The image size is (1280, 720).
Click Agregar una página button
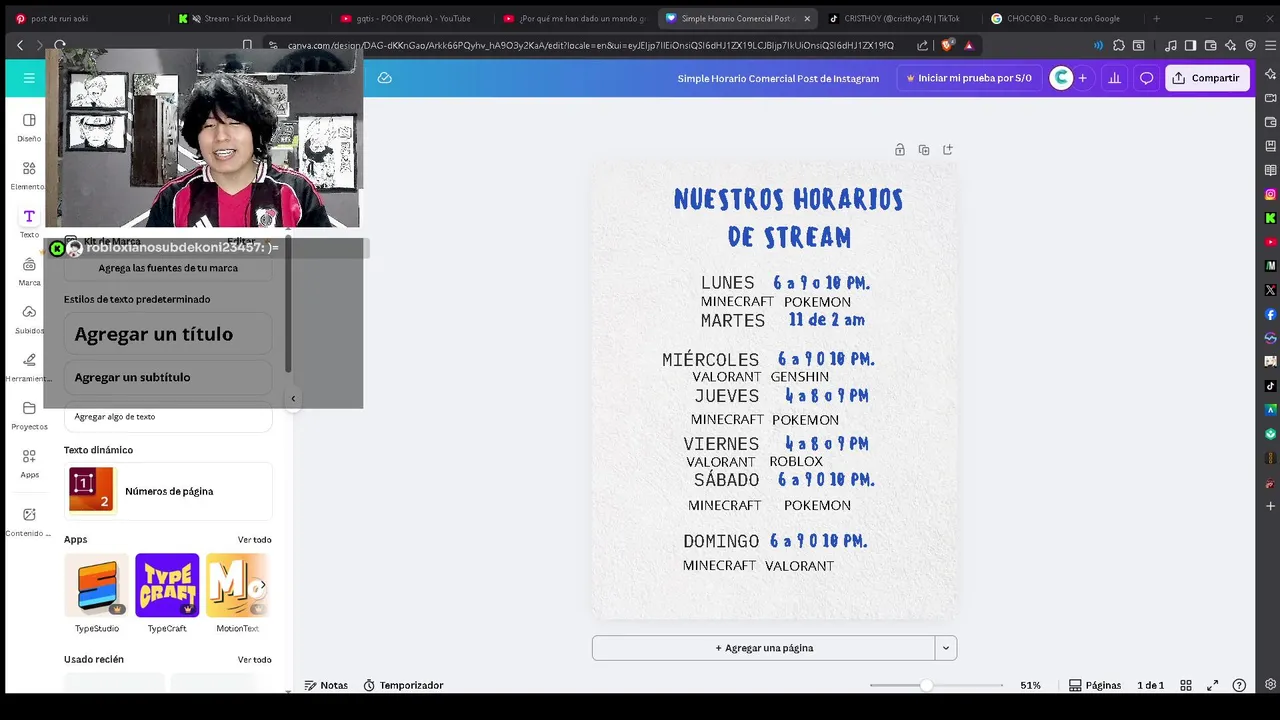[x=764, y=648]
